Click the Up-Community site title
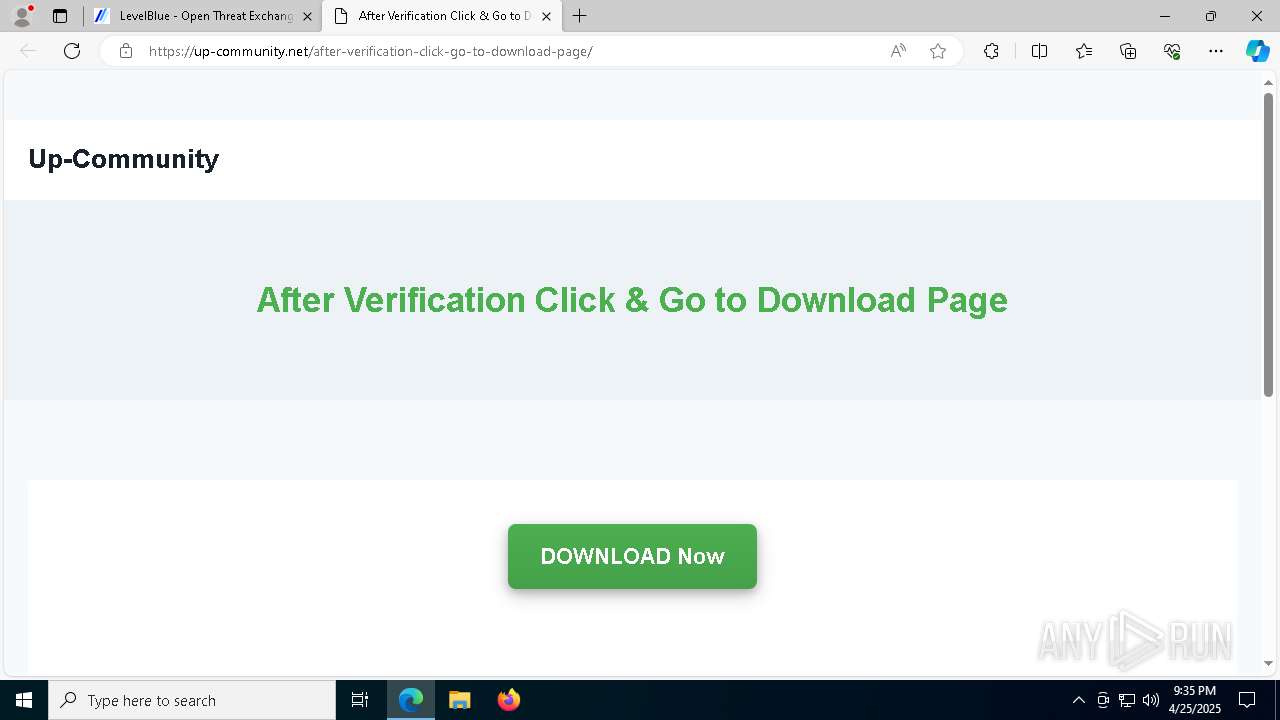Viewport: 1280px width, 720px height. pyautogui.click(x=124, y=159)
